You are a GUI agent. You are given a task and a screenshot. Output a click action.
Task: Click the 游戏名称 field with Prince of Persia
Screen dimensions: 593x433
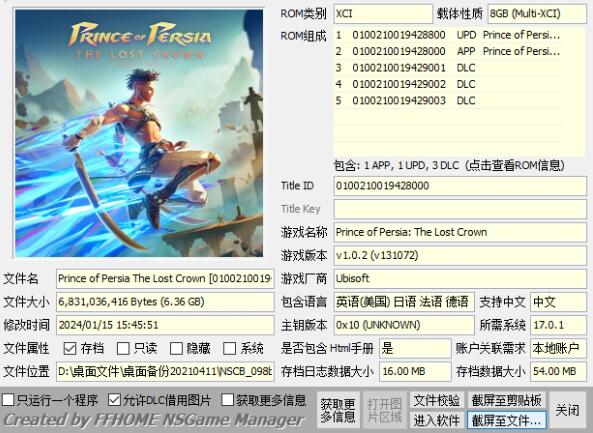point(460,232)
